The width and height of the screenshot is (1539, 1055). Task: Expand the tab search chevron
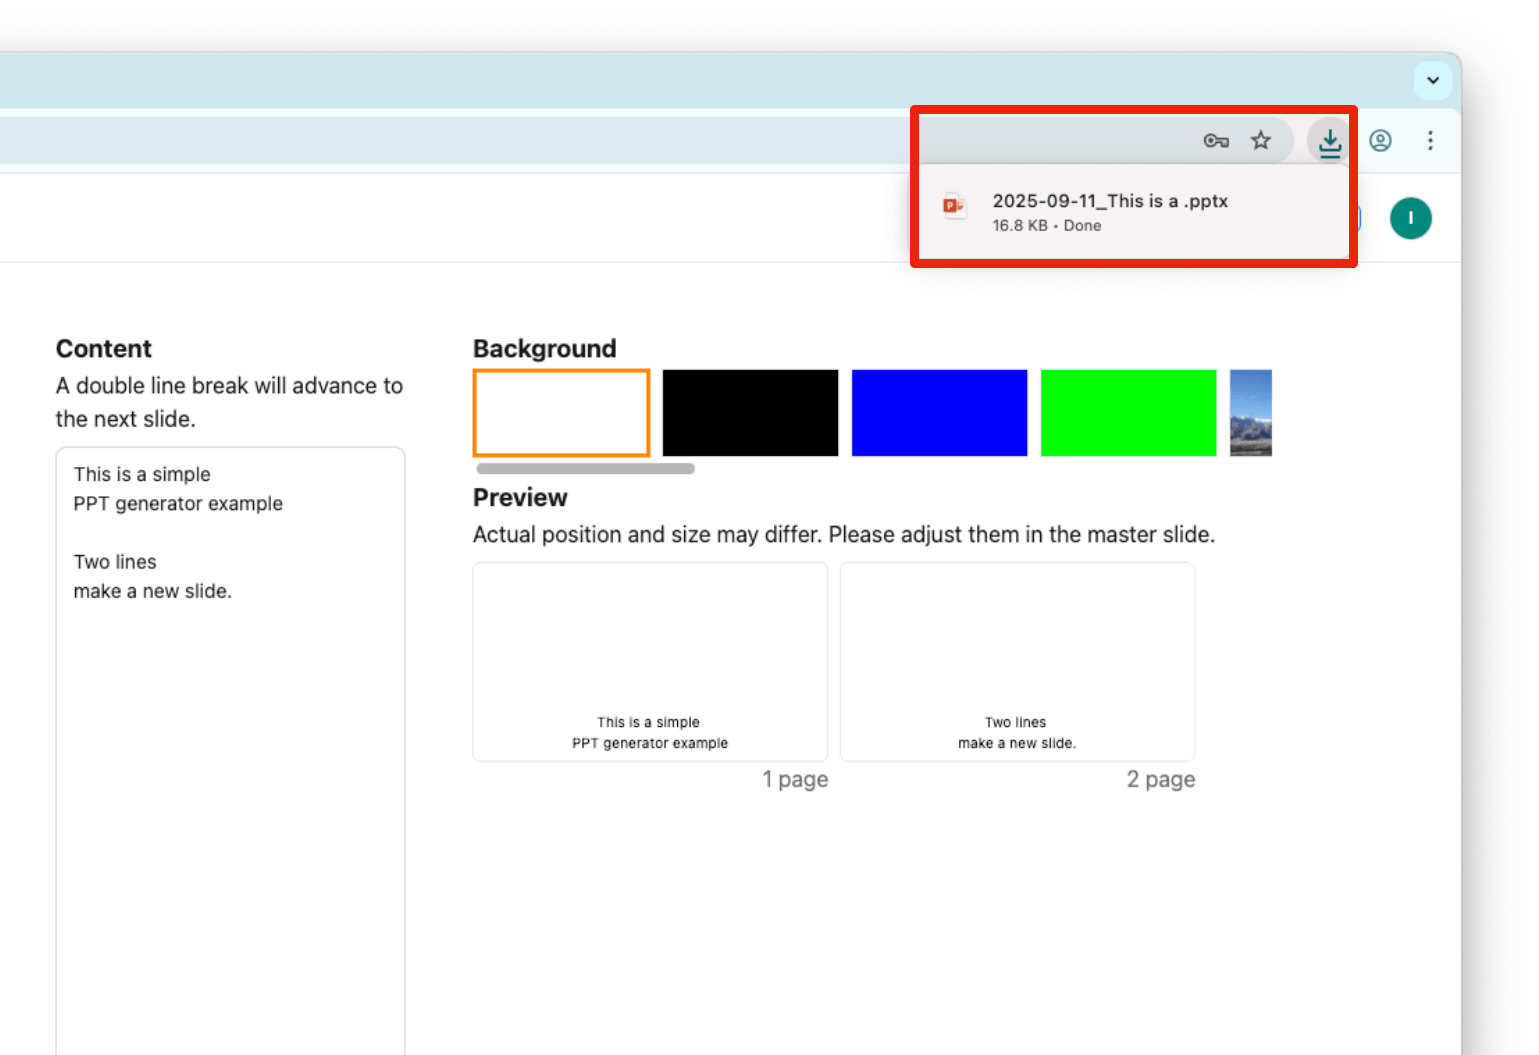point(1432,81)
